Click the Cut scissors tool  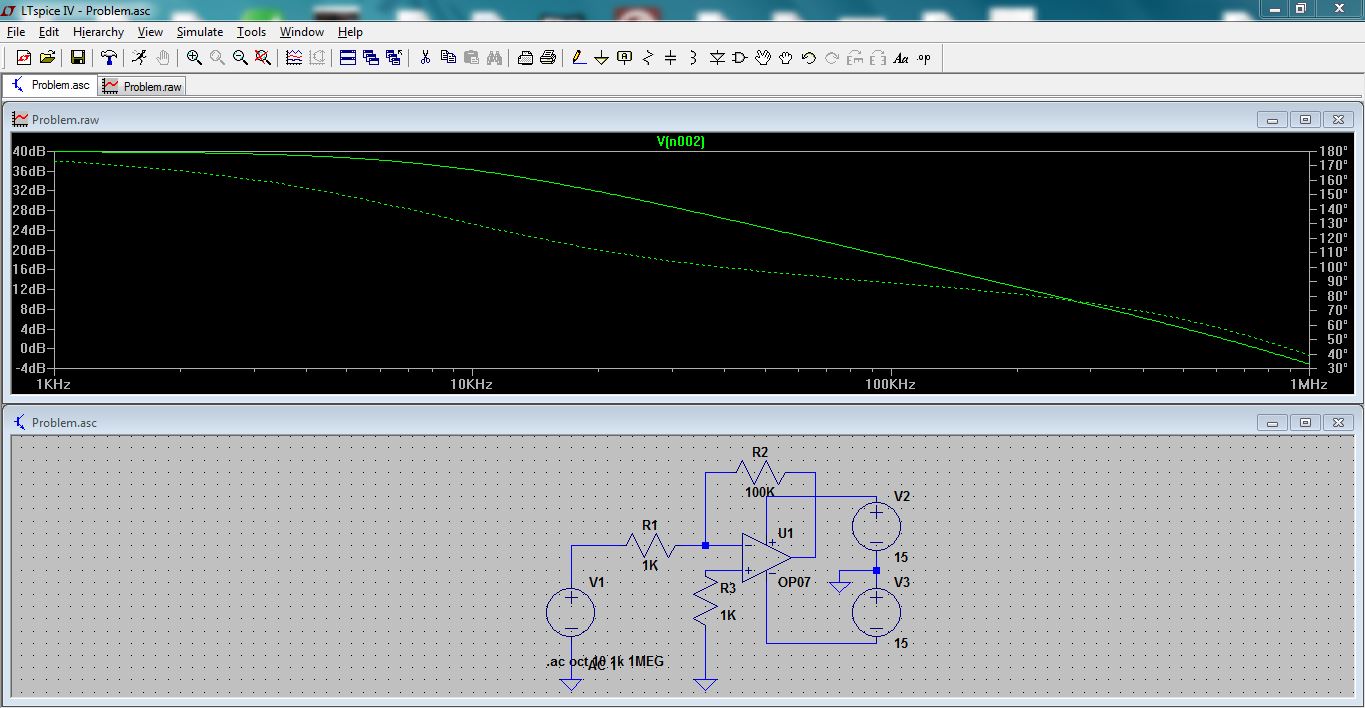click(425, 58)
